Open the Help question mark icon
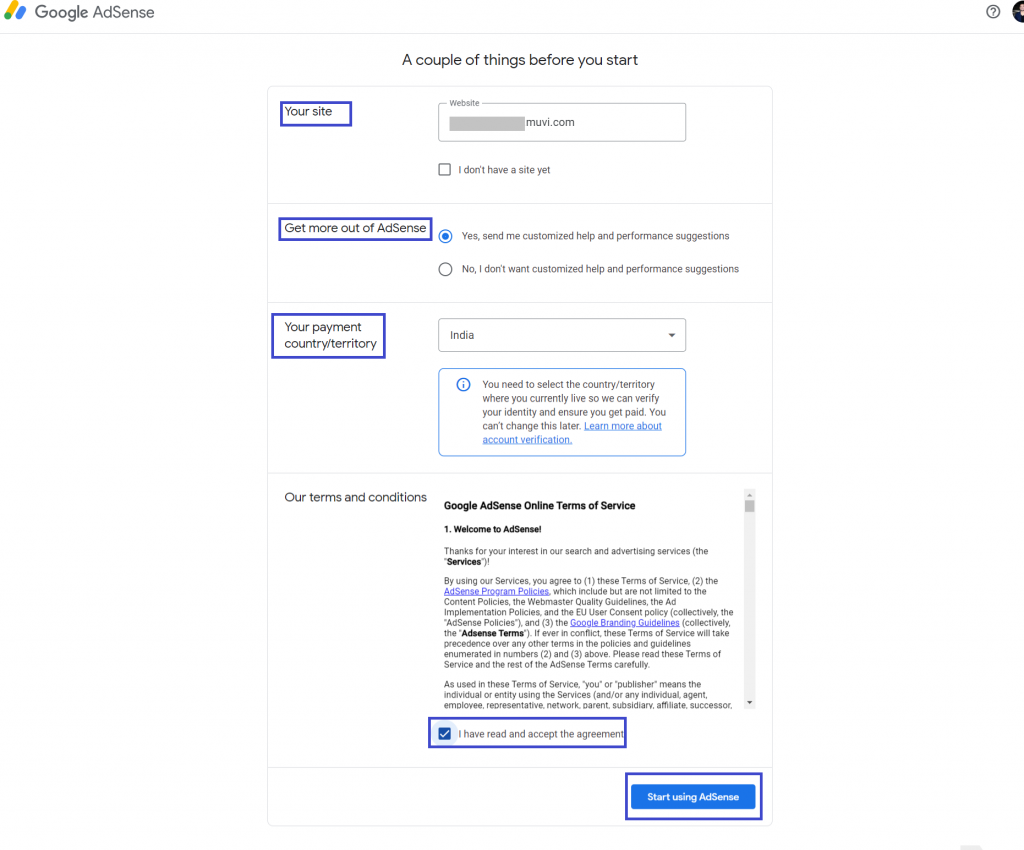 pos(992,11)
